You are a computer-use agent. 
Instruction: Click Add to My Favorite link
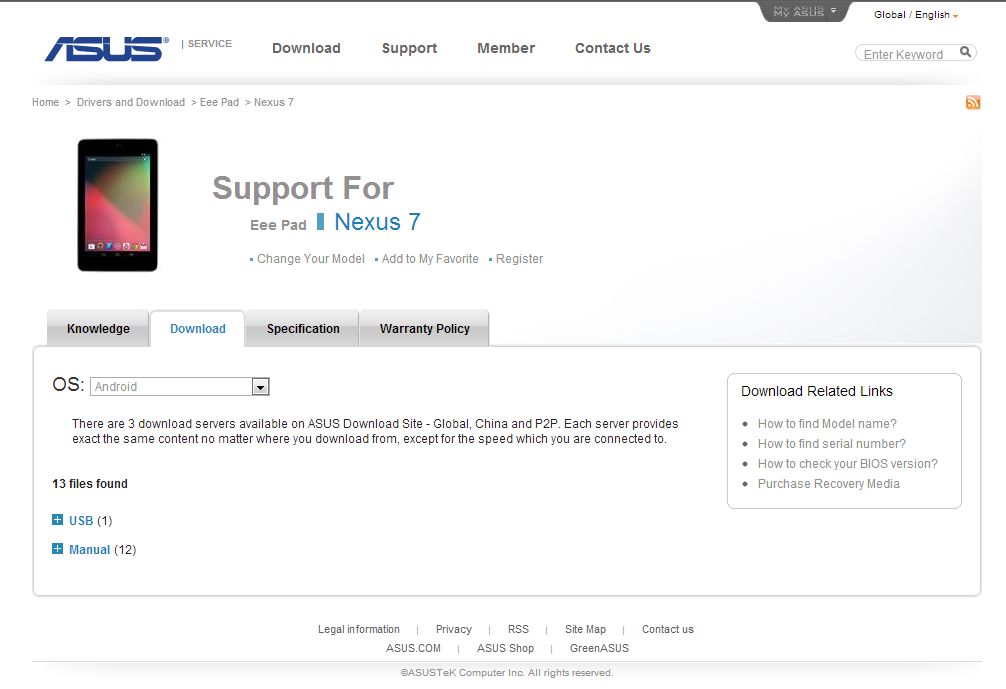pos(430,259)
